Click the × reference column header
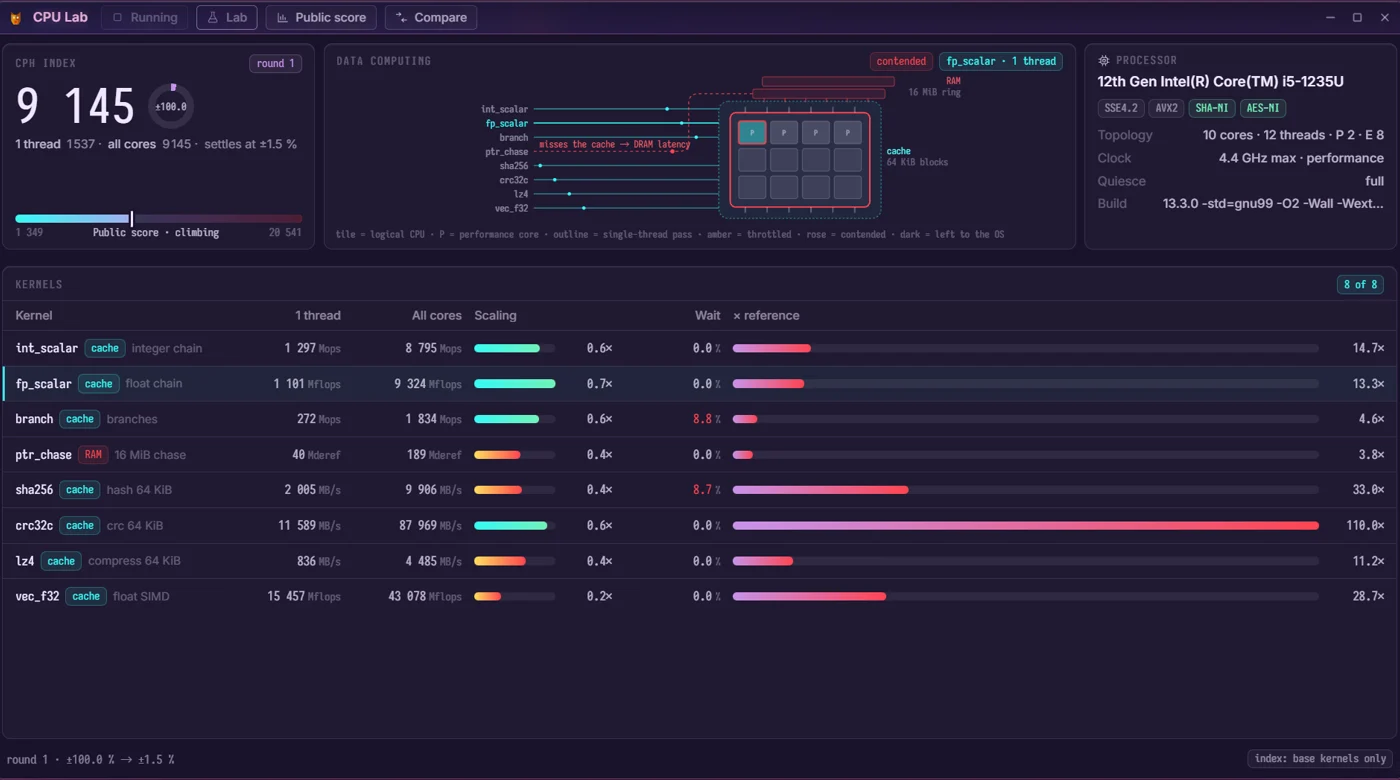Screen dimensions: 1400x780 (766, 315)
